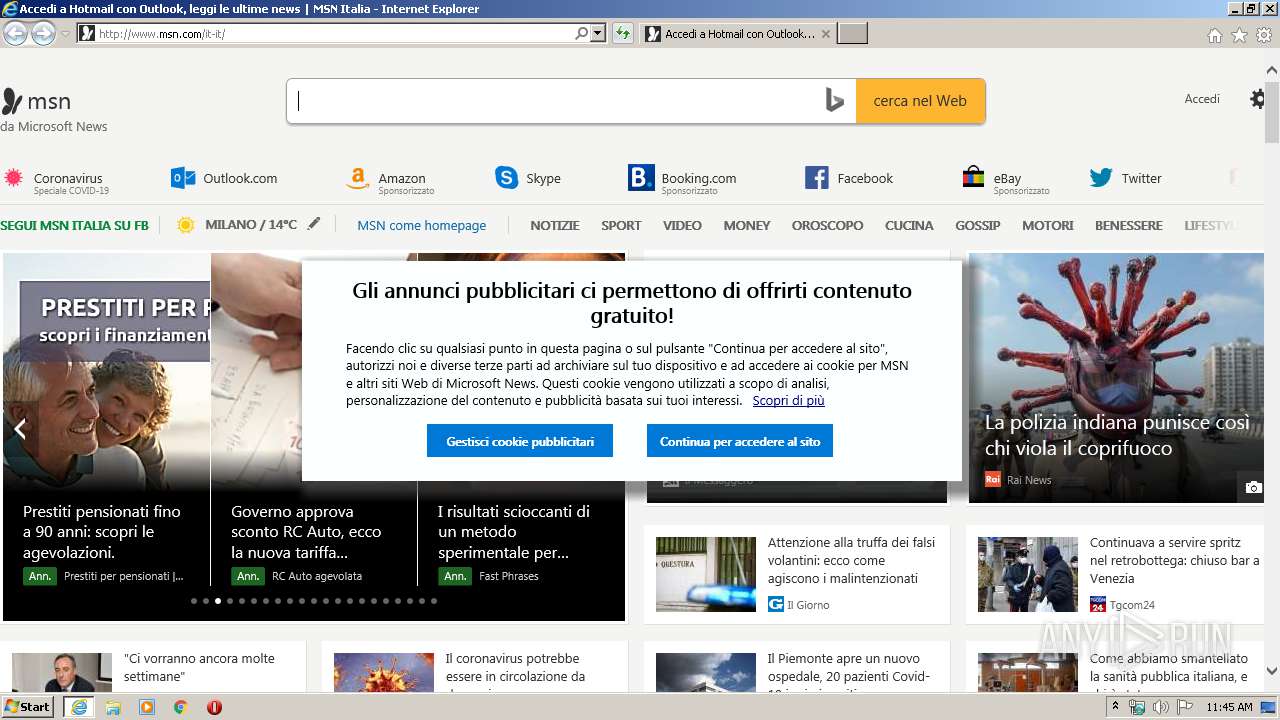This screenshot has width=1280, height=720.
Task: Select VIDEO in navigation bar
Action: 682,225
